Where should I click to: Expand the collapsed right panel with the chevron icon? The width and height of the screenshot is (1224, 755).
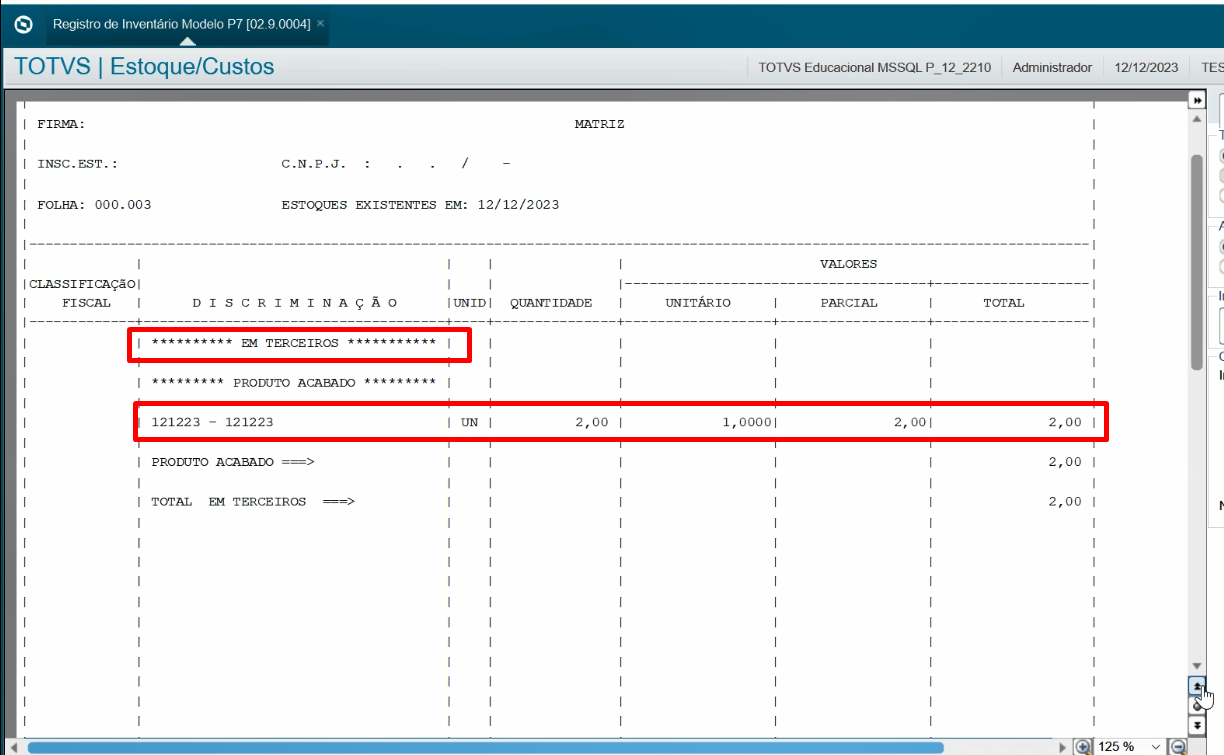click(1197, 98)
